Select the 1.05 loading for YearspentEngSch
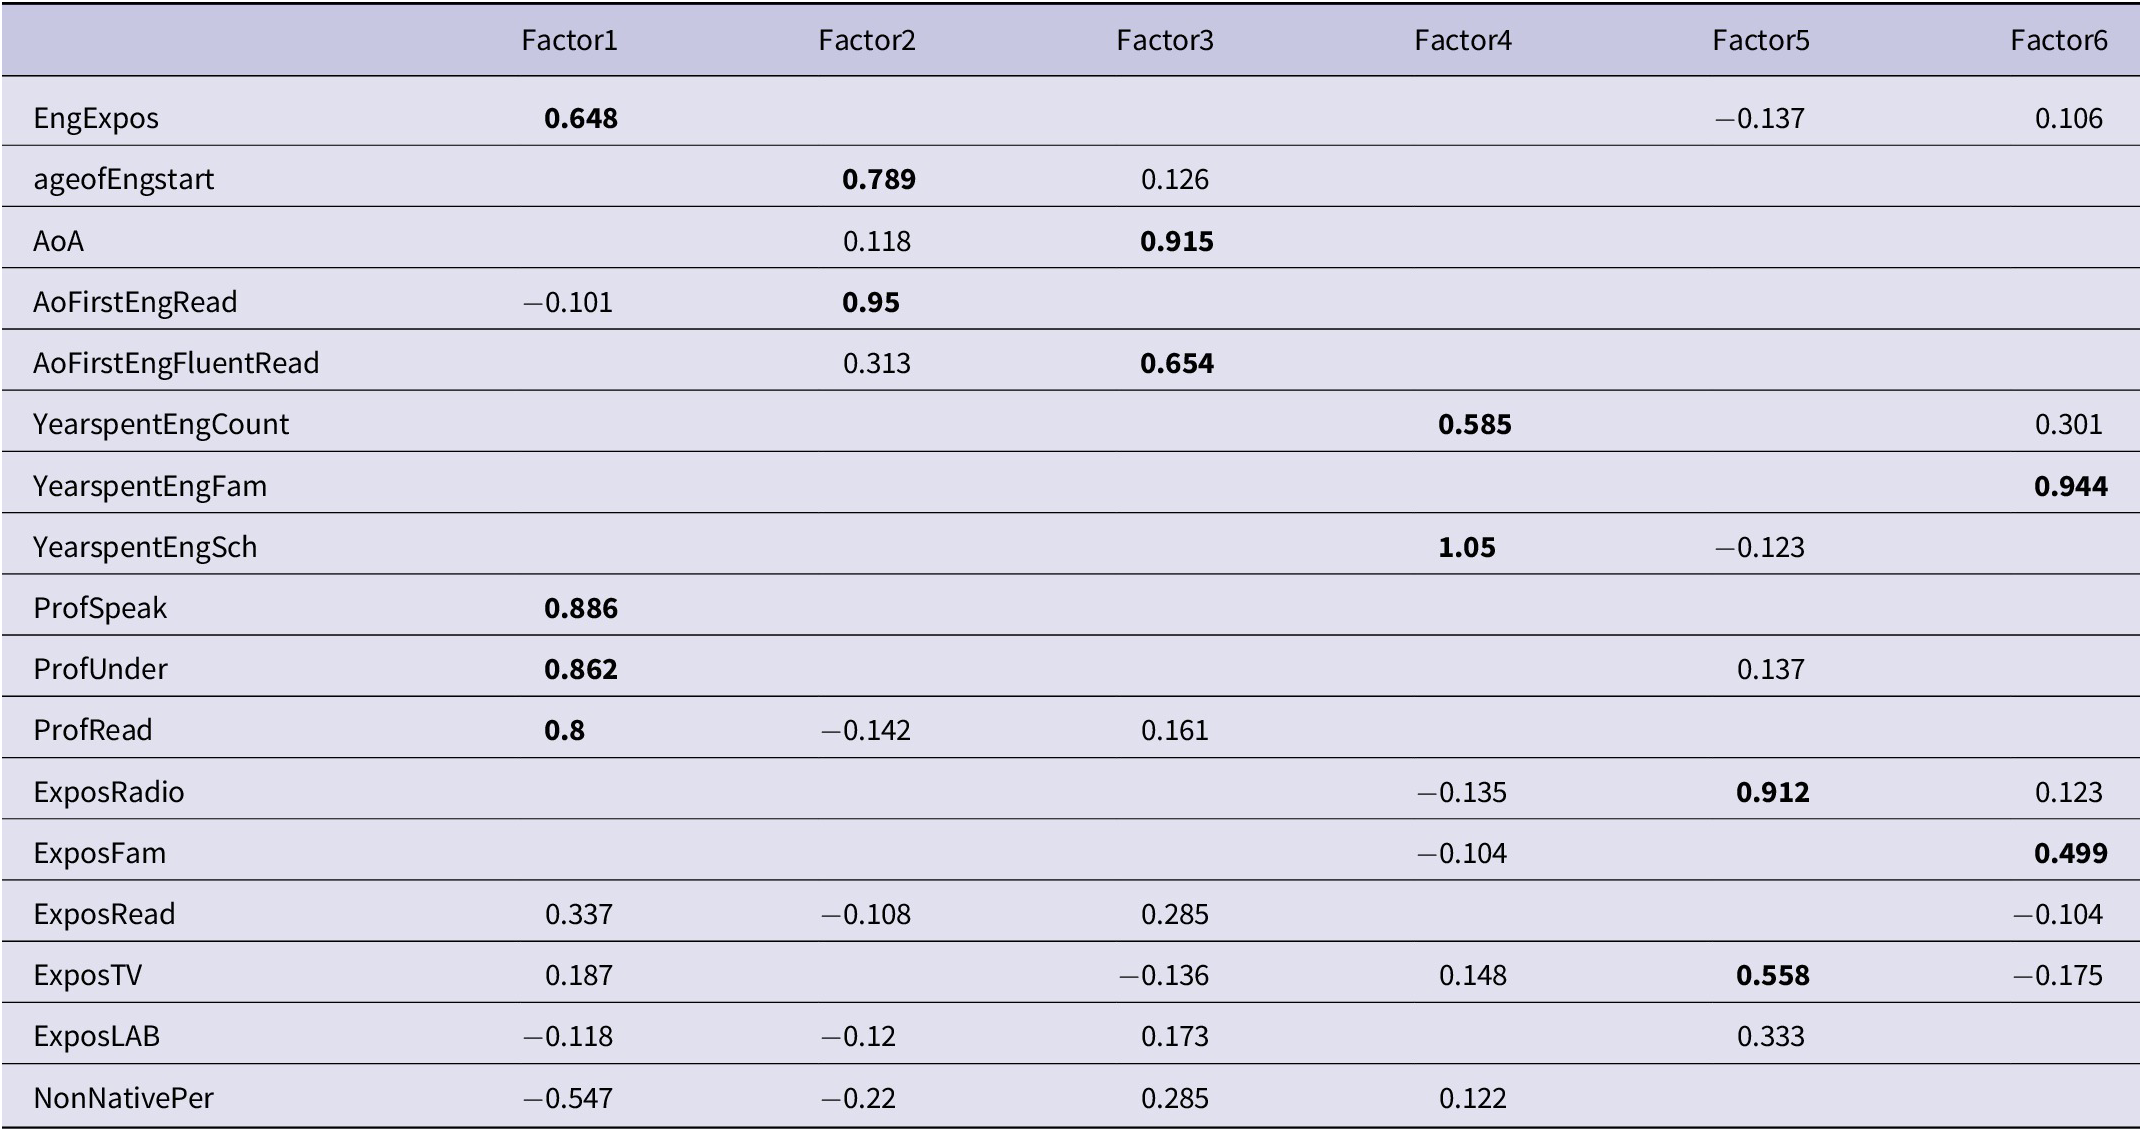This screenshot has height=1131, width=2142. (1467, 547)
